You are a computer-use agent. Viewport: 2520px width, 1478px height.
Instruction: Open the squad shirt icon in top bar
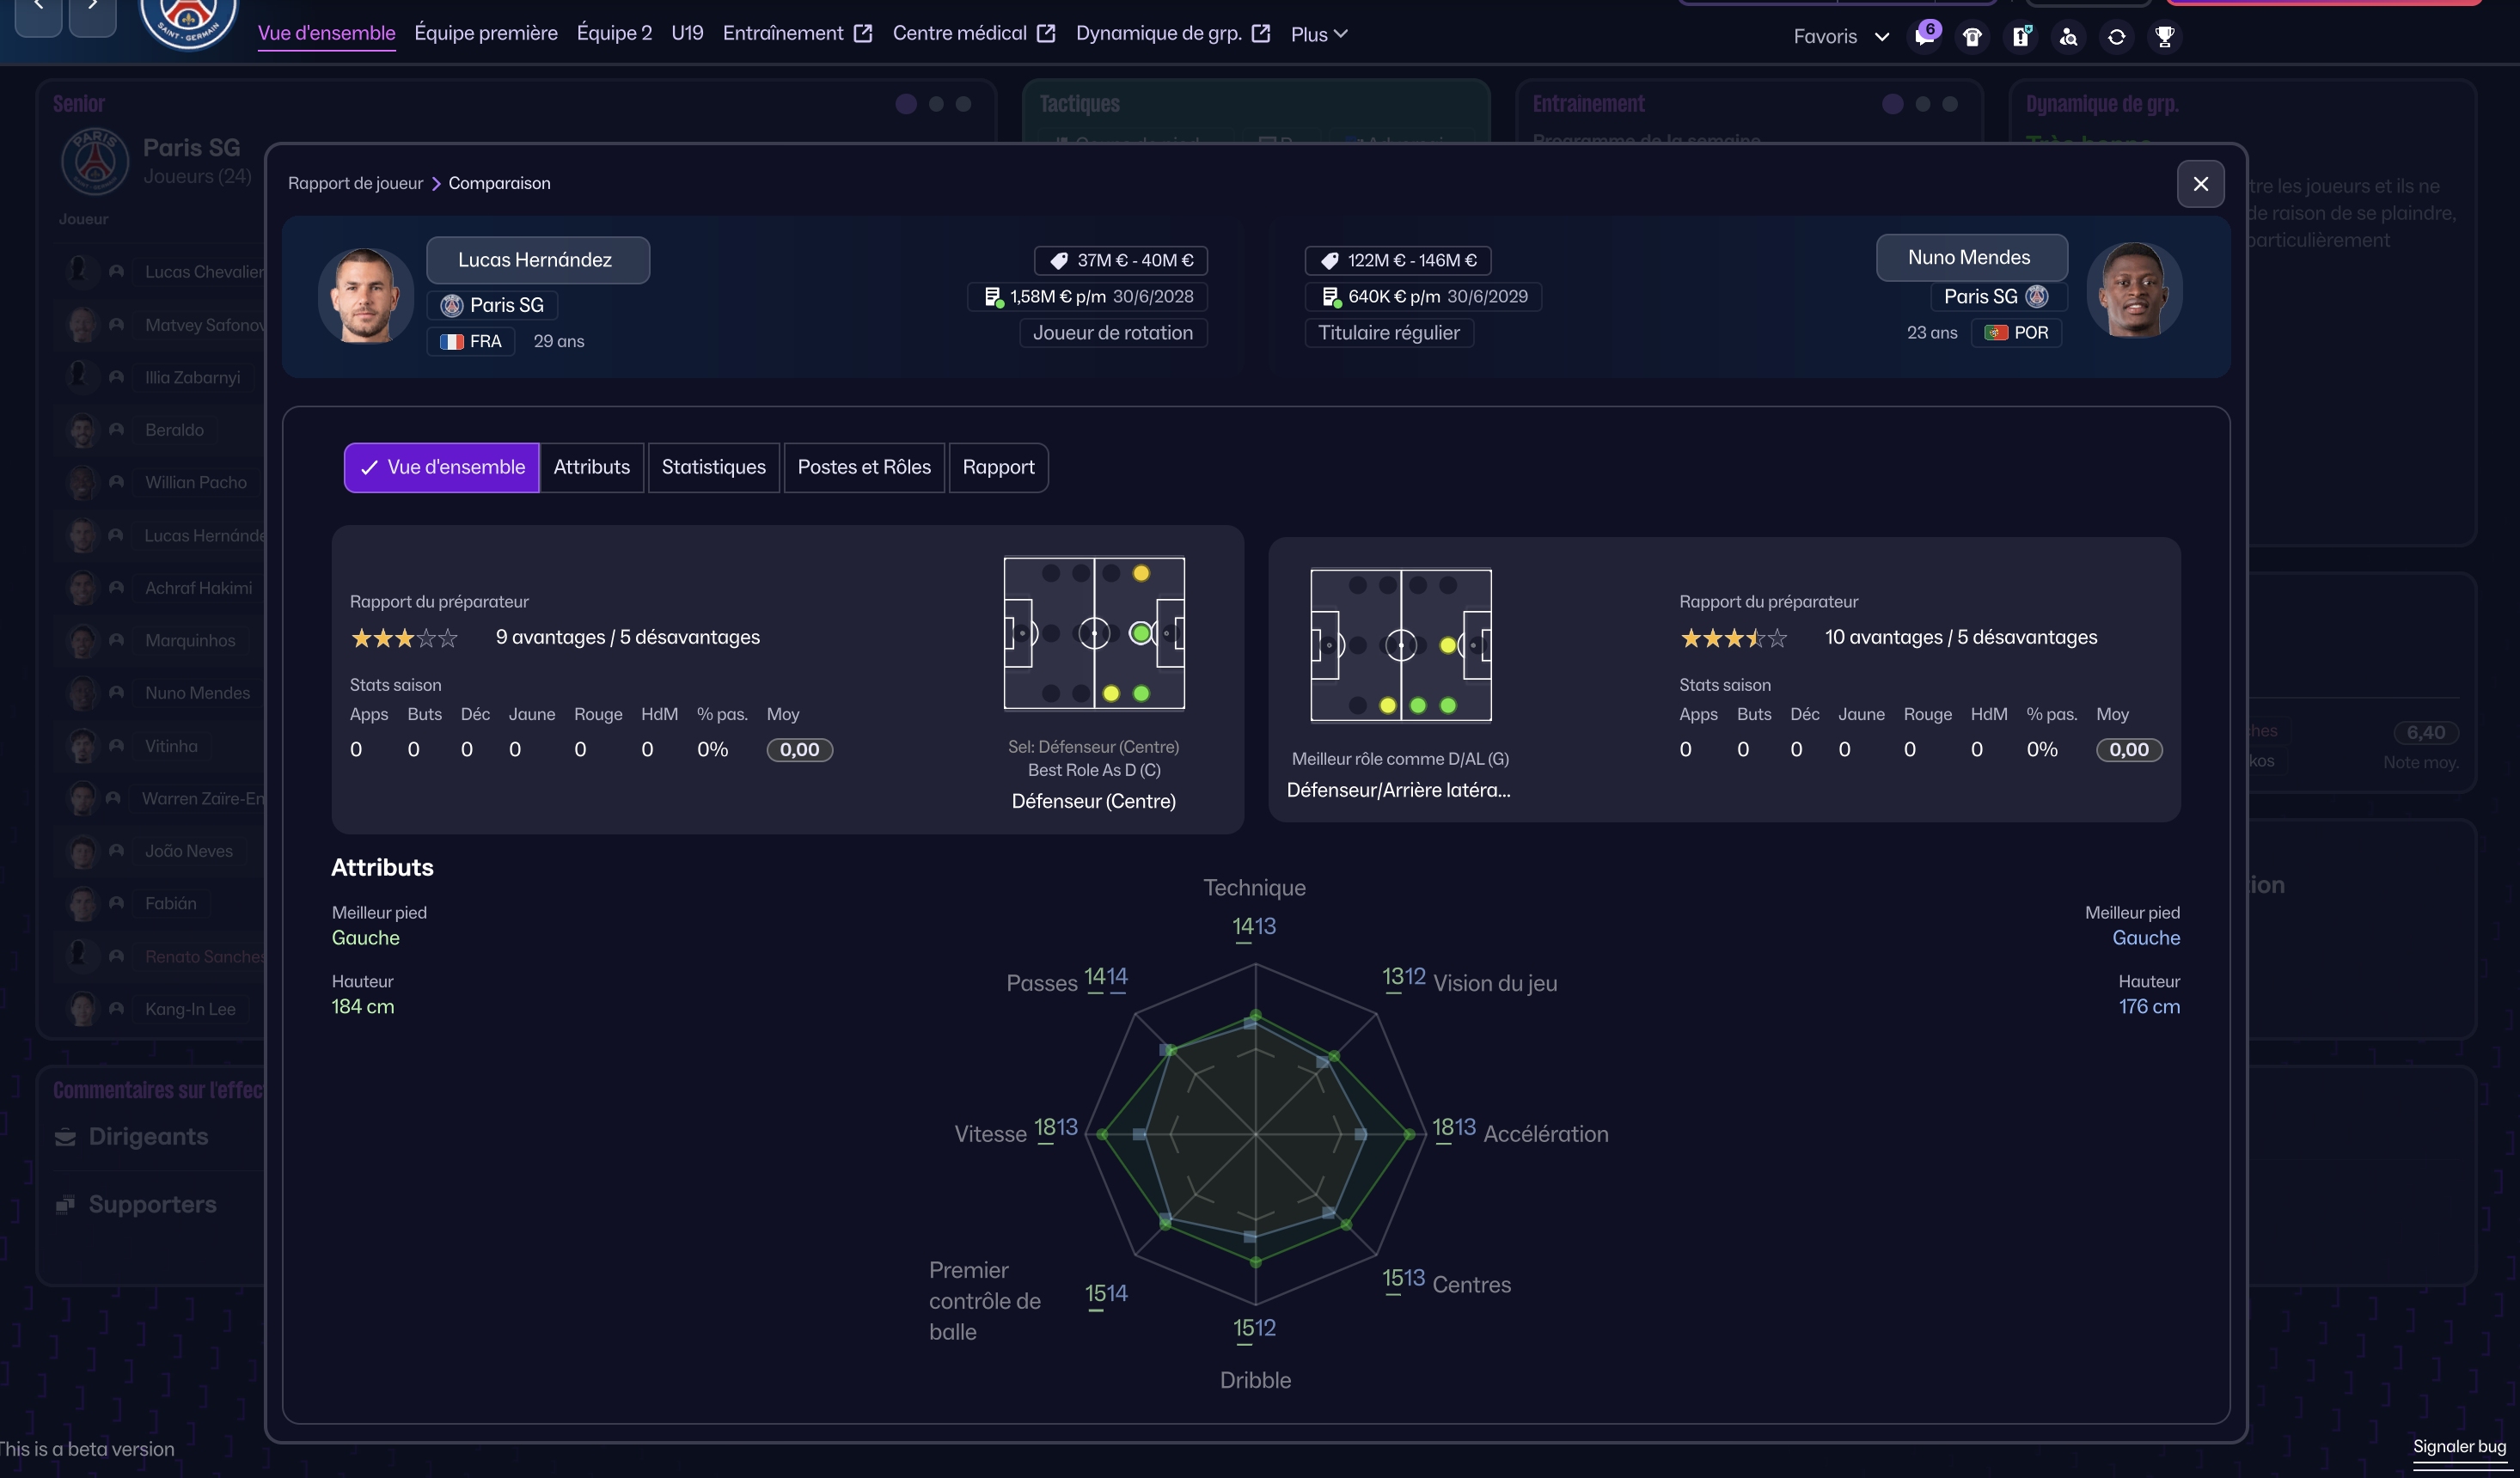[1972, 37]
